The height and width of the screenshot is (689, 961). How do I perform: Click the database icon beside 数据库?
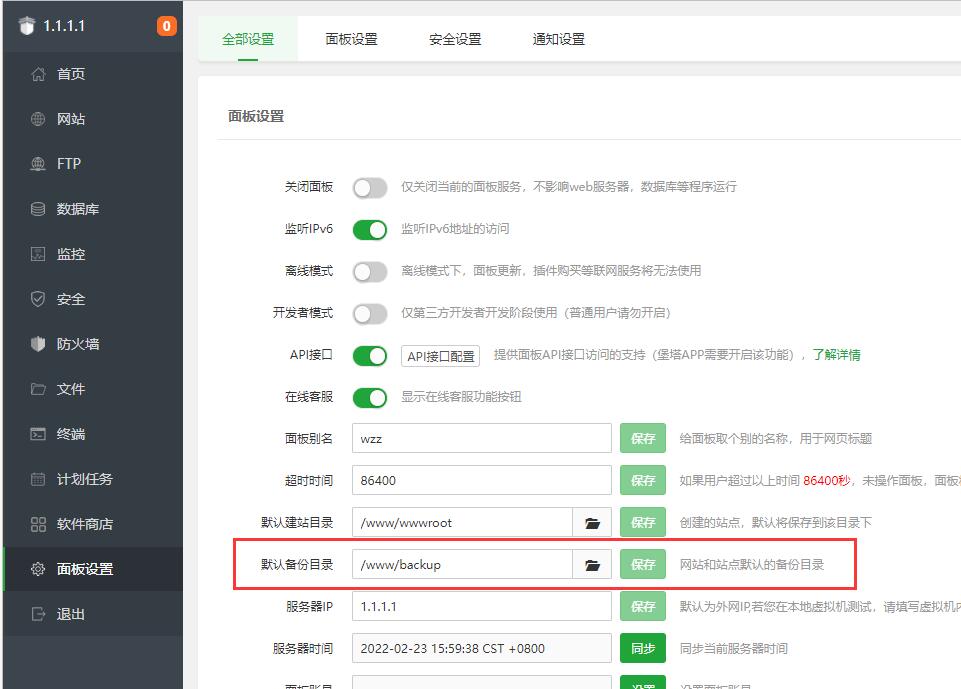[x=38, y=209]
